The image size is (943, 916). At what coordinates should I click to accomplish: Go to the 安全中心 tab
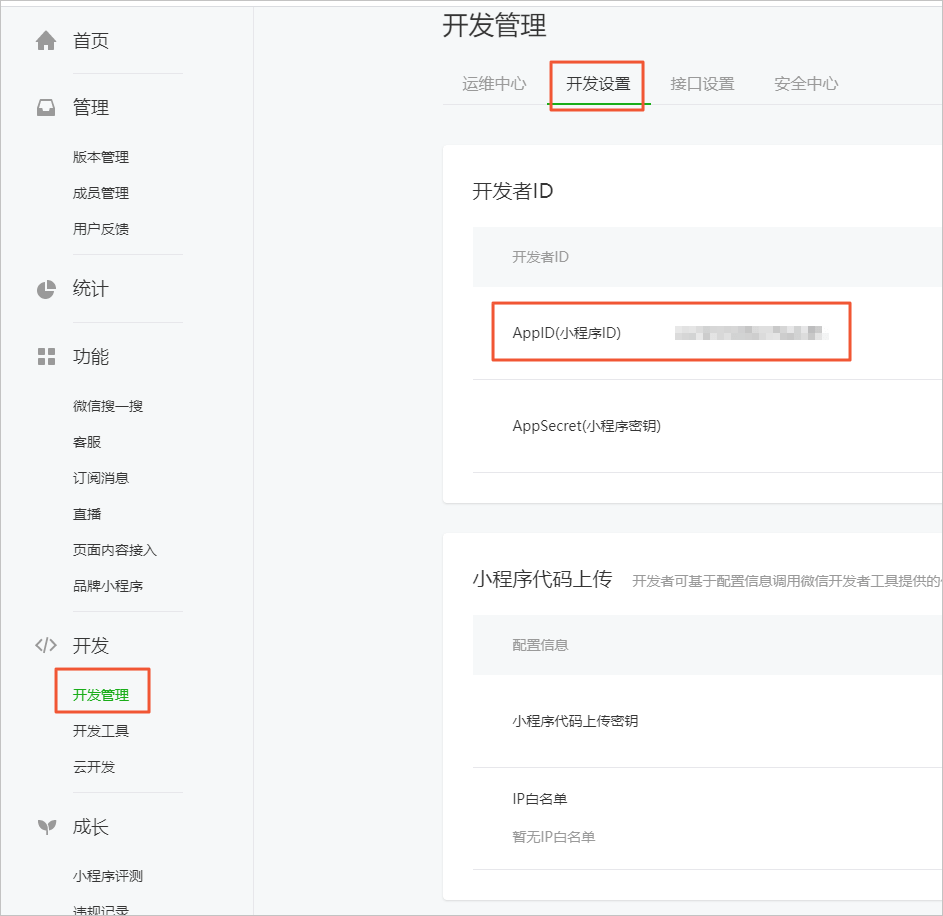click(806, 84)
